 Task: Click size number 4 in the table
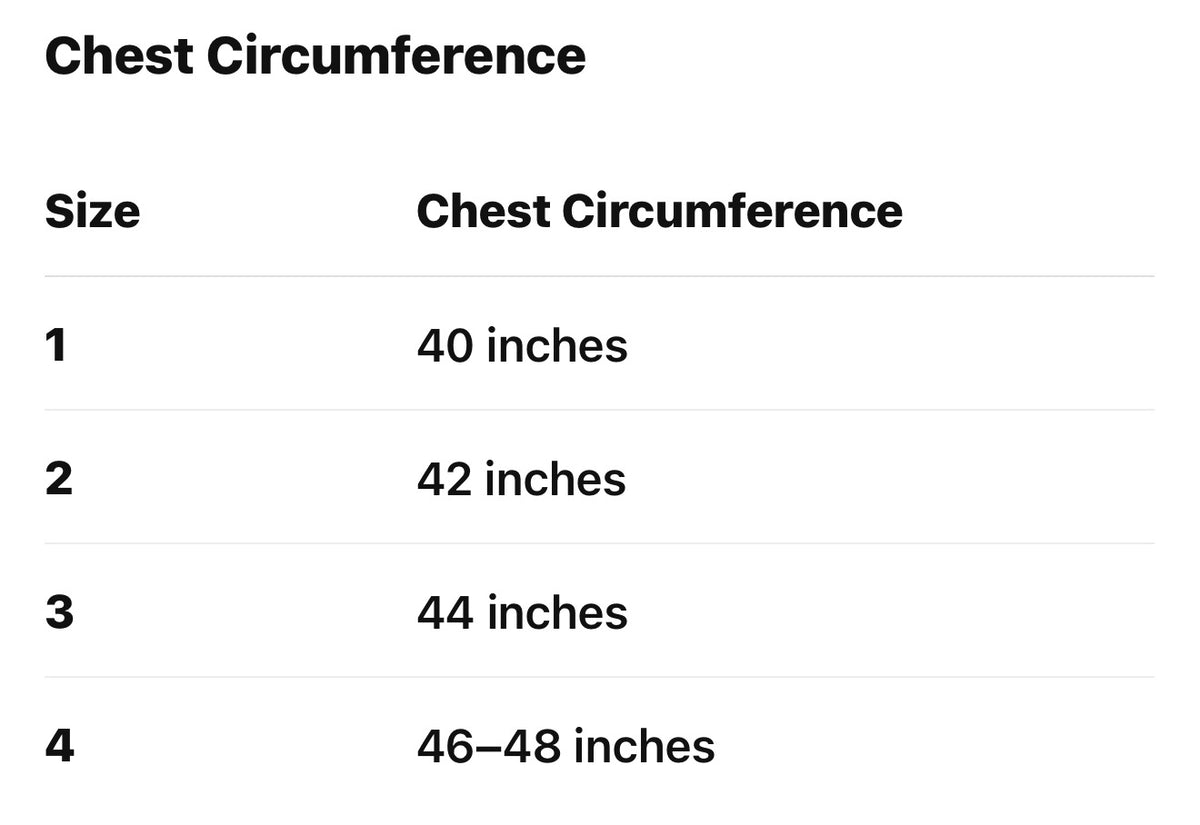coord(59,746)
